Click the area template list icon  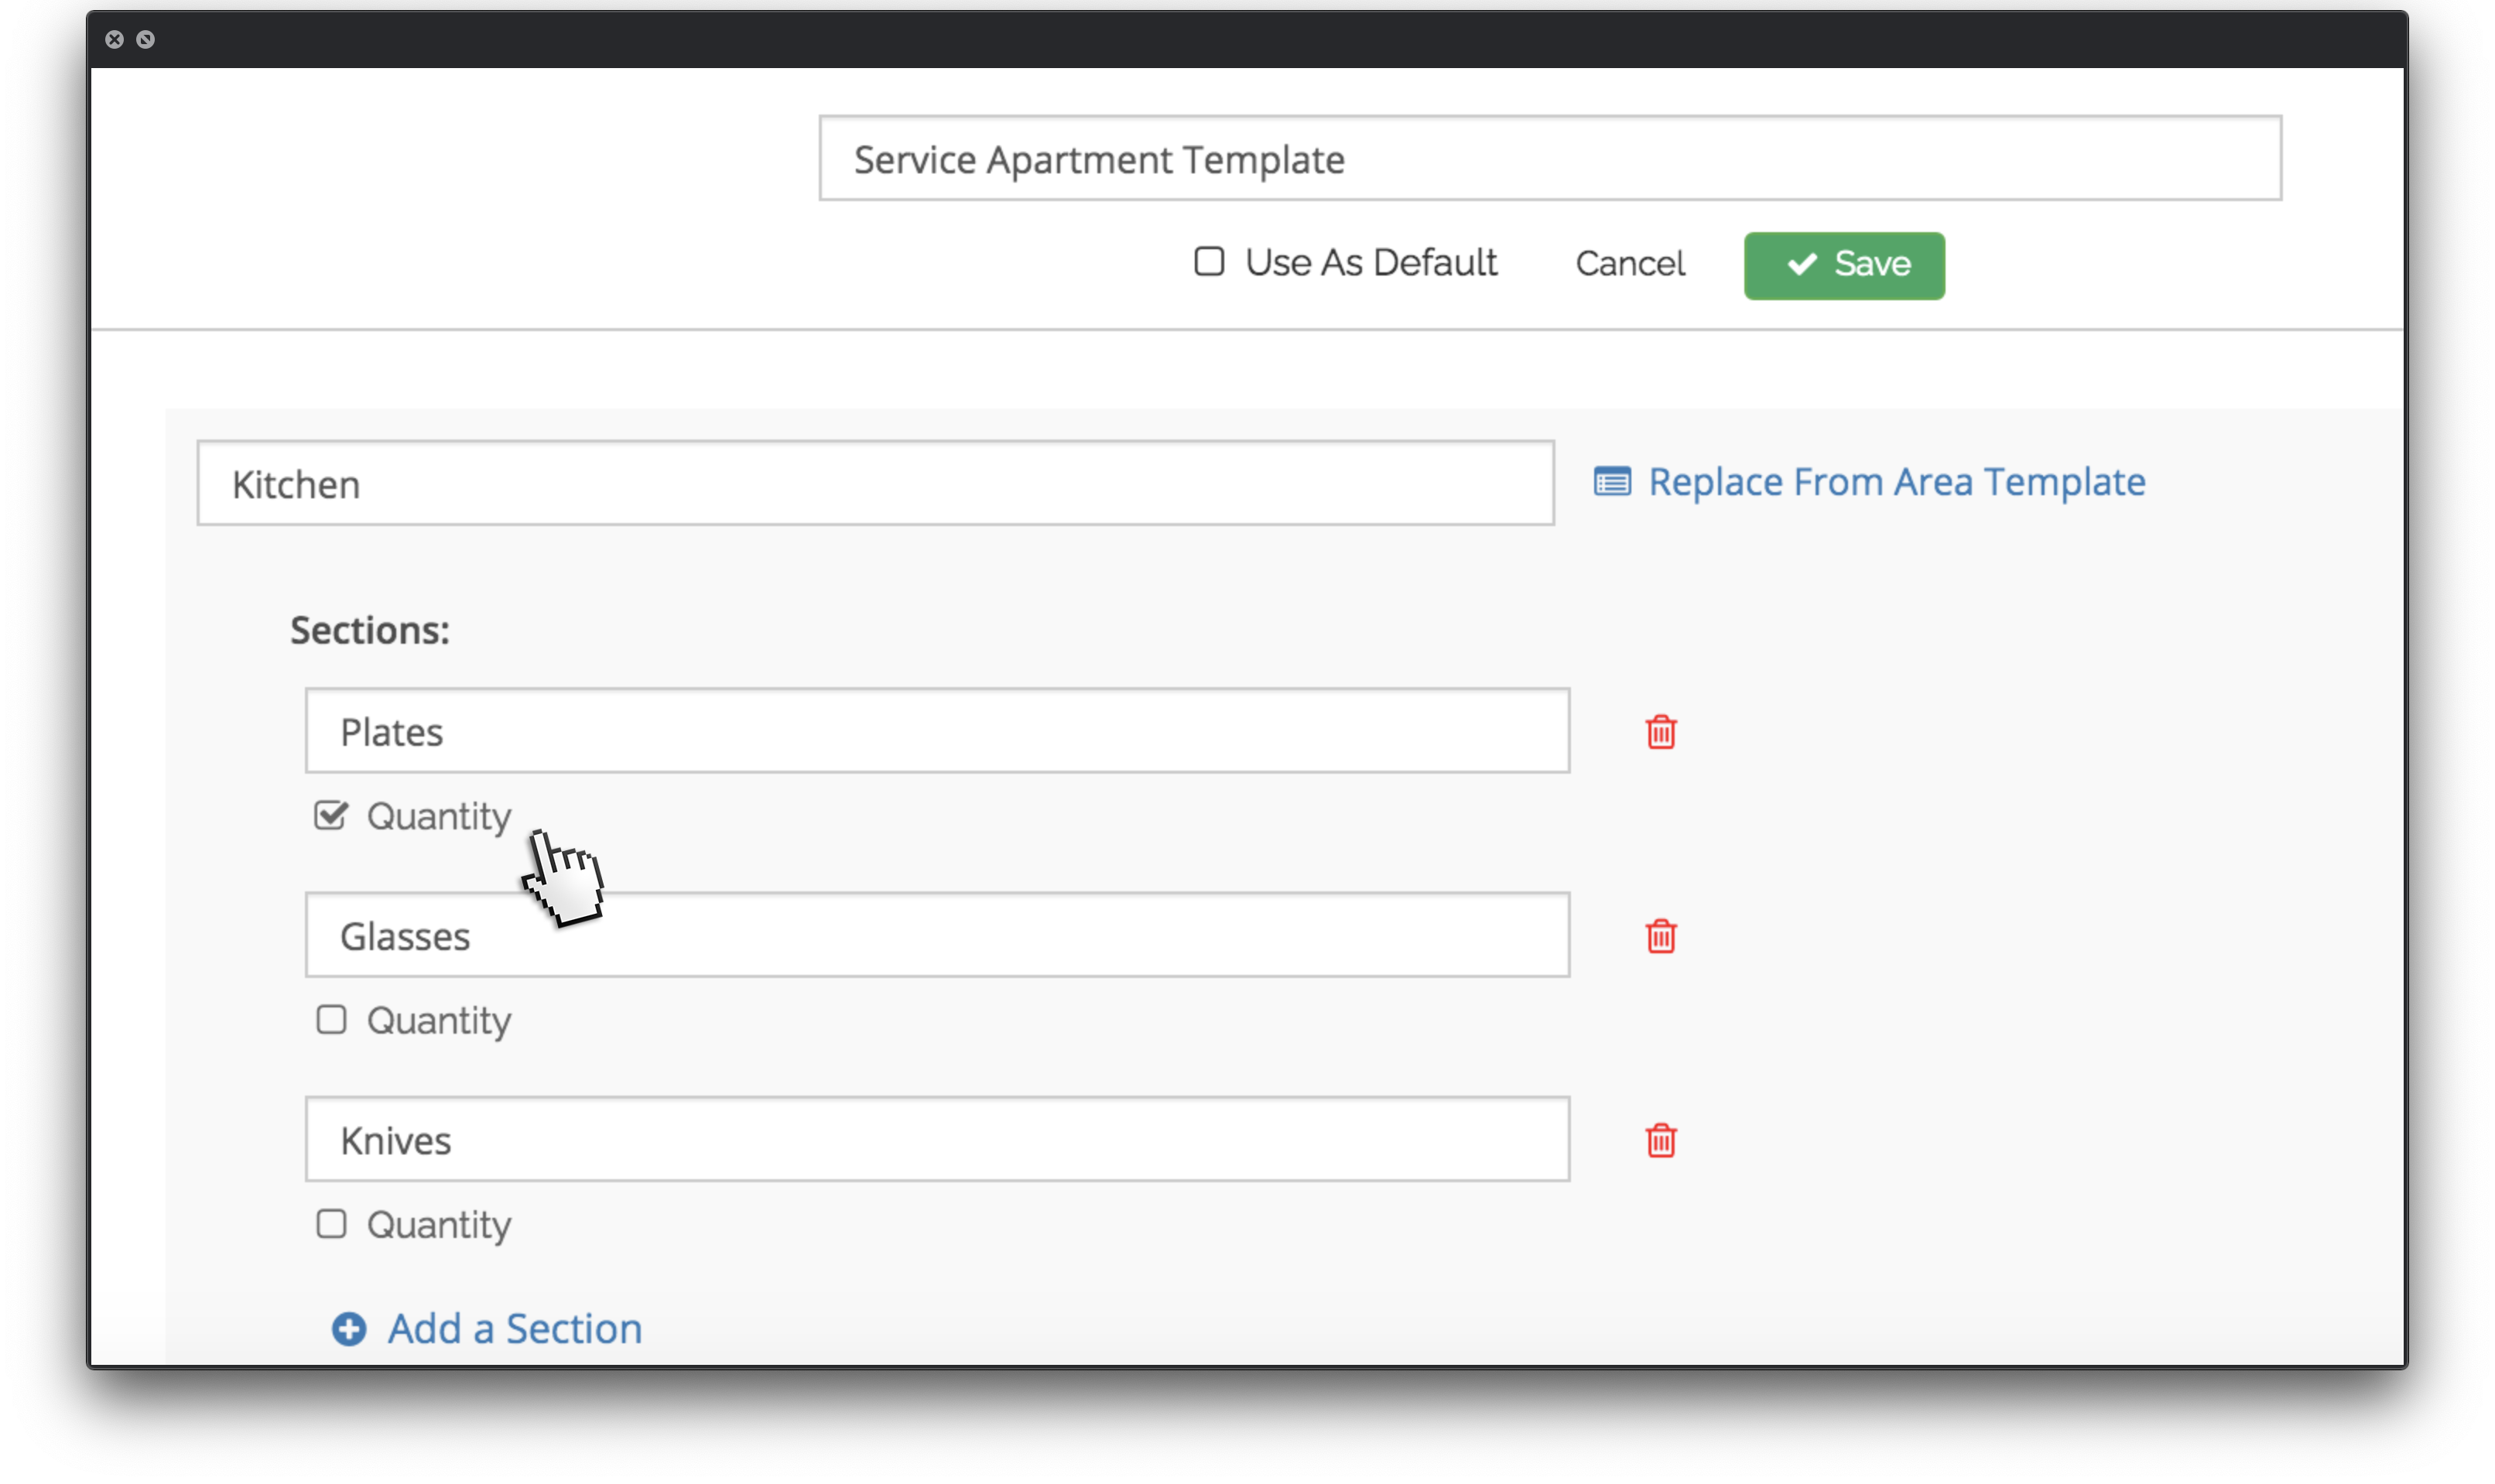click(x=1612, y=482)
